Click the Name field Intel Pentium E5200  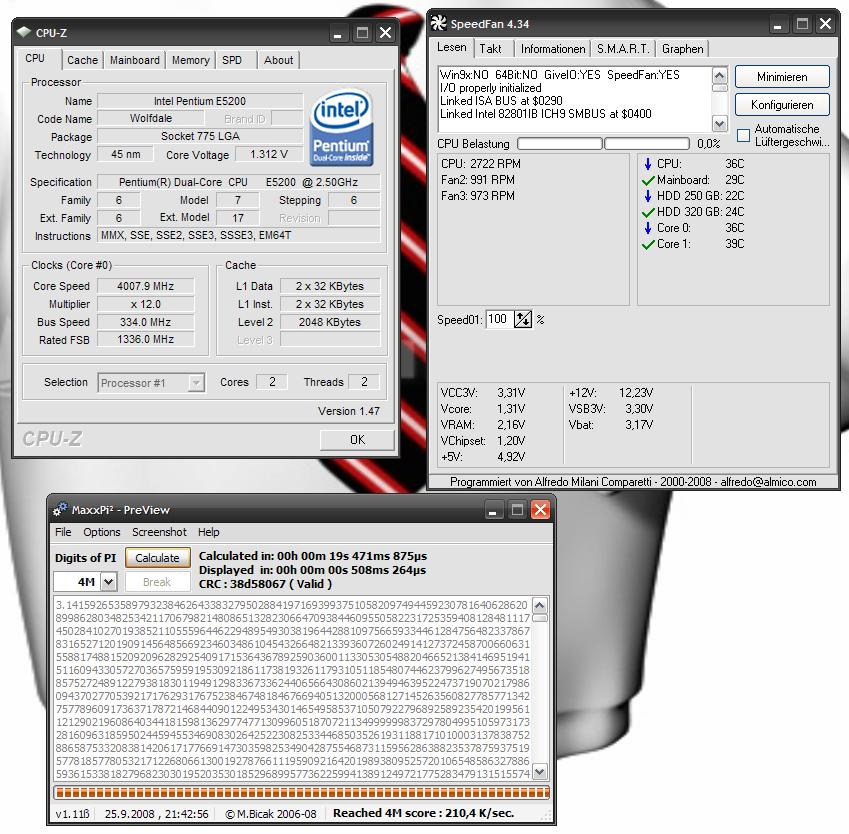point(200,101)
